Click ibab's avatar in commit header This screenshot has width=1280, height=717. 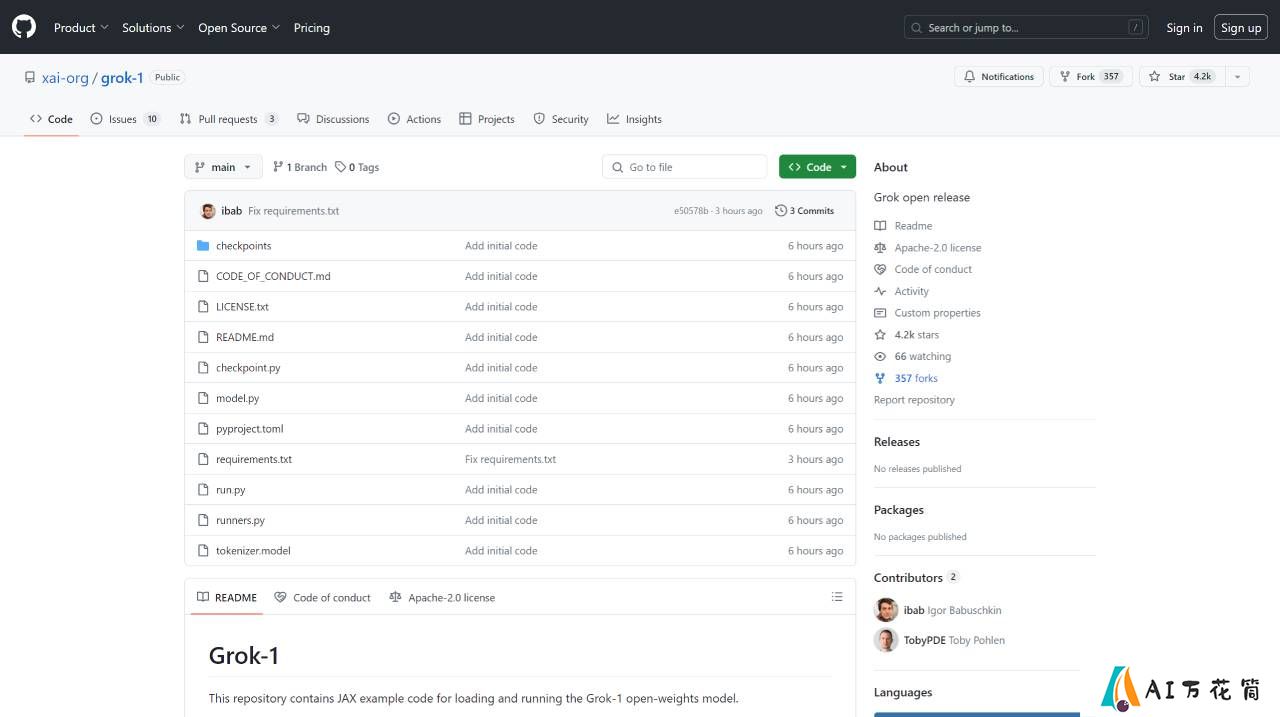tap(208, 211)
